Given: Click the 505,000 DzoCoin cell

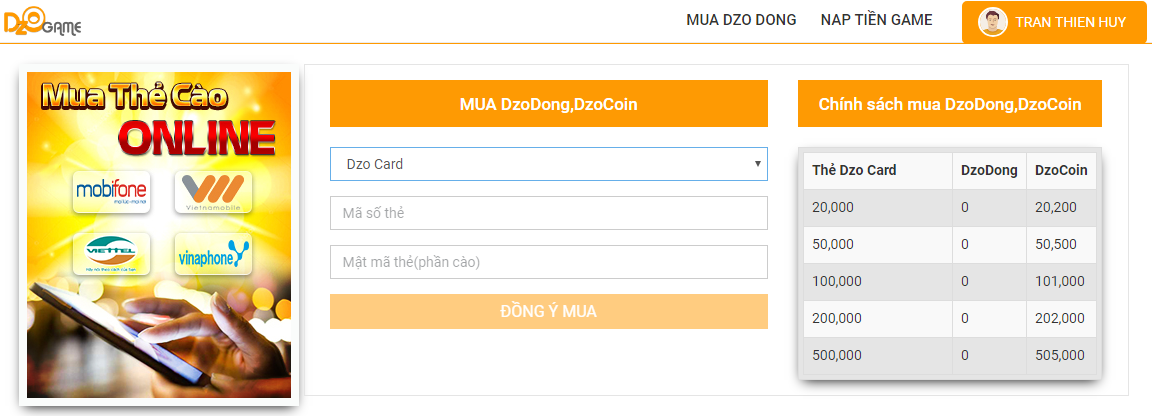Looking at the screenshot, I should [x=1060, y=355].
